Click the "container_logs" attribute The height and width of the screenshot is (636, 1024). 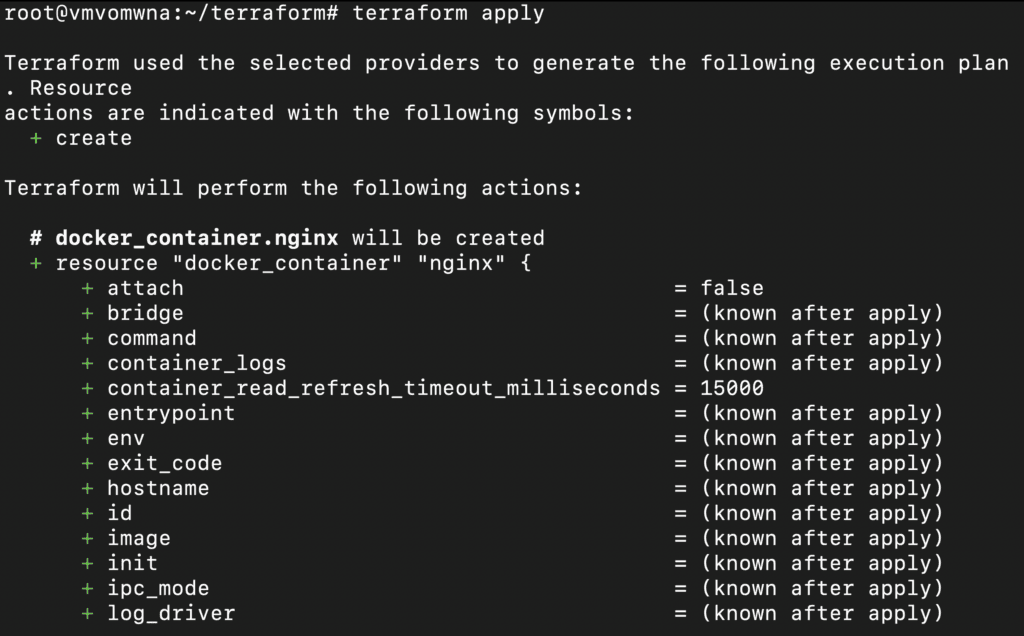(196, 363)
